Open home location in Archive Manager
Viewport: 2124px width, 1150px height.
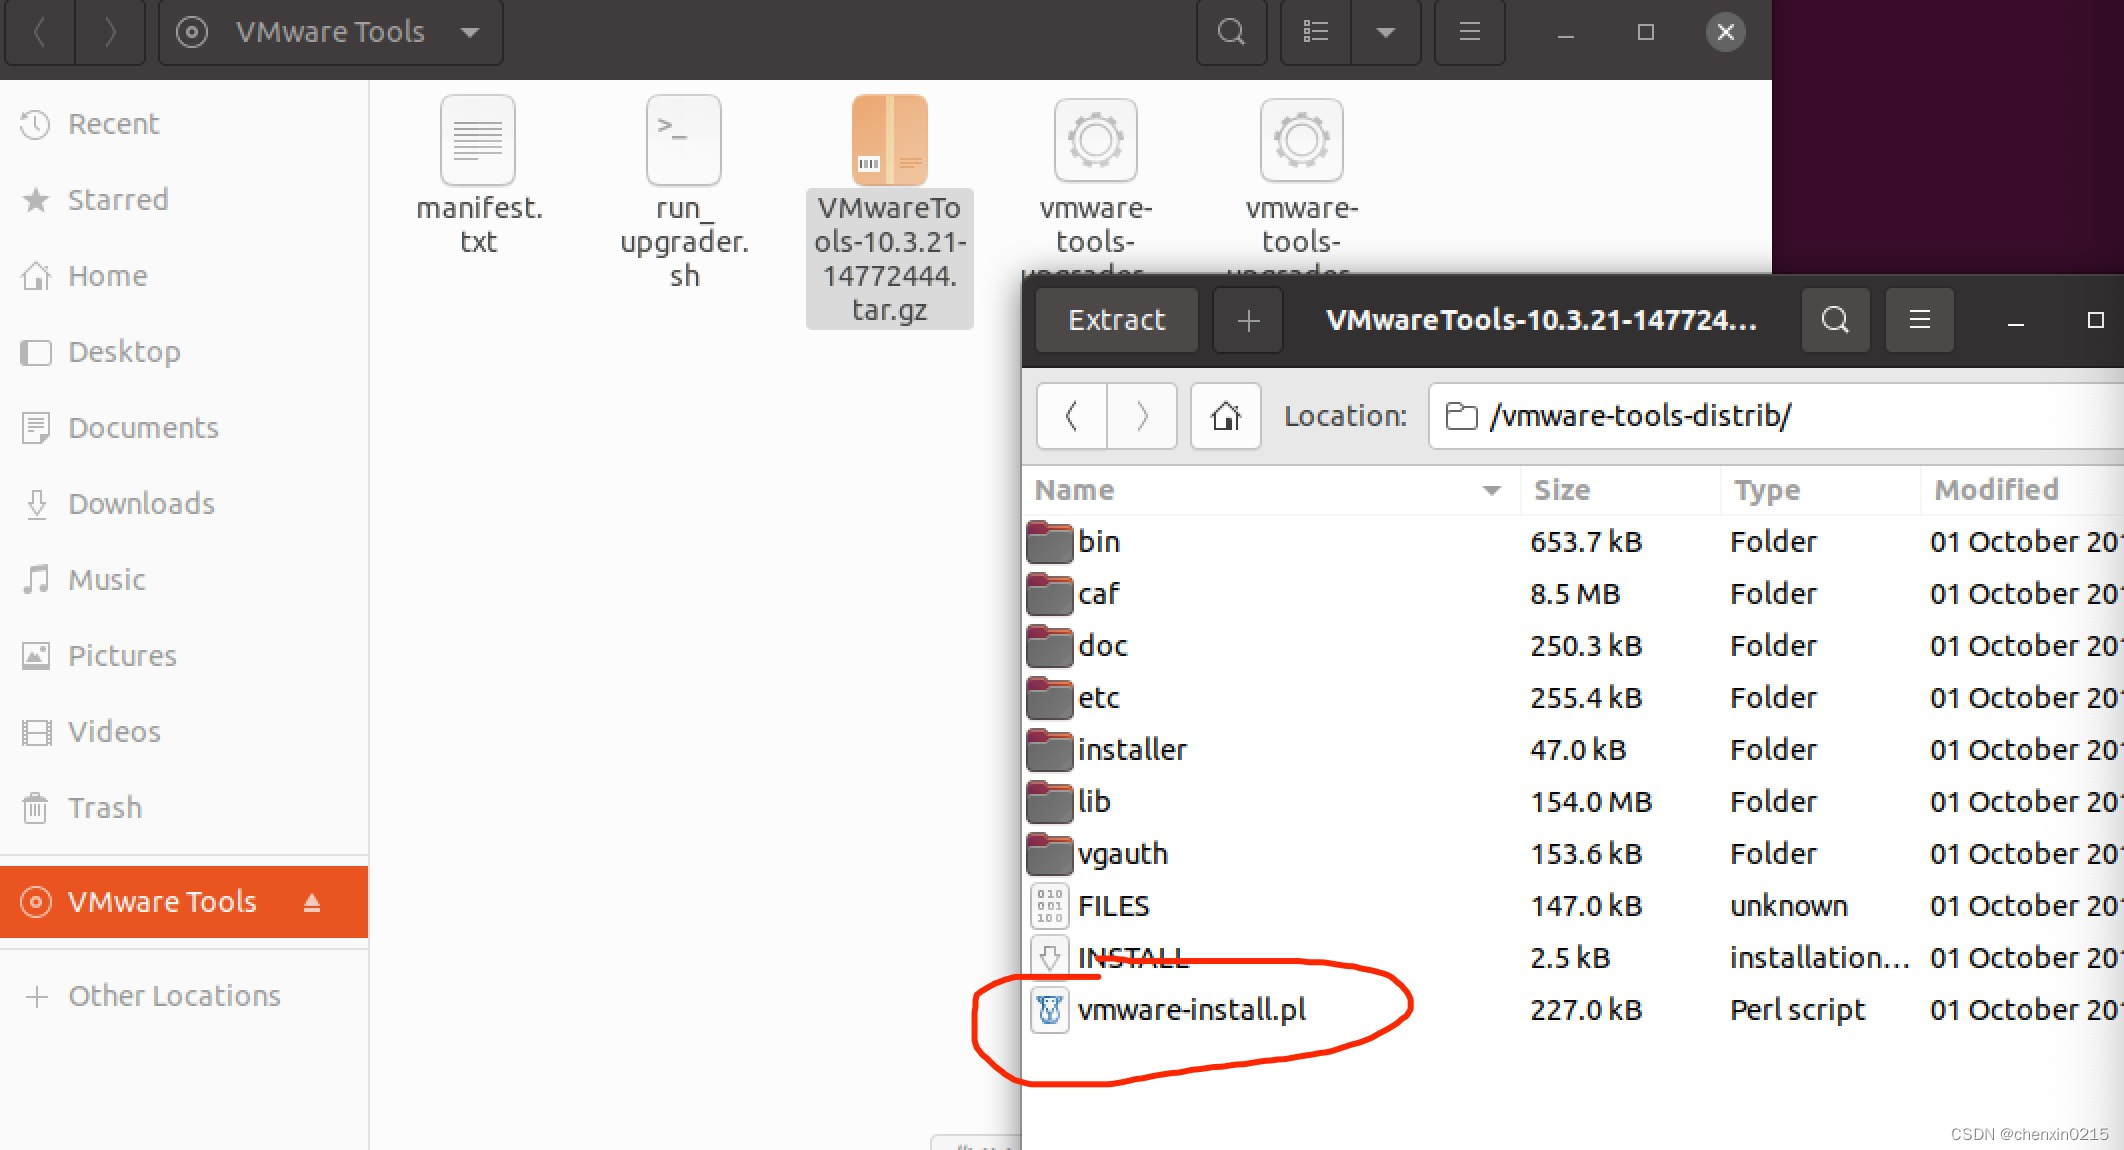[1225, 416]
